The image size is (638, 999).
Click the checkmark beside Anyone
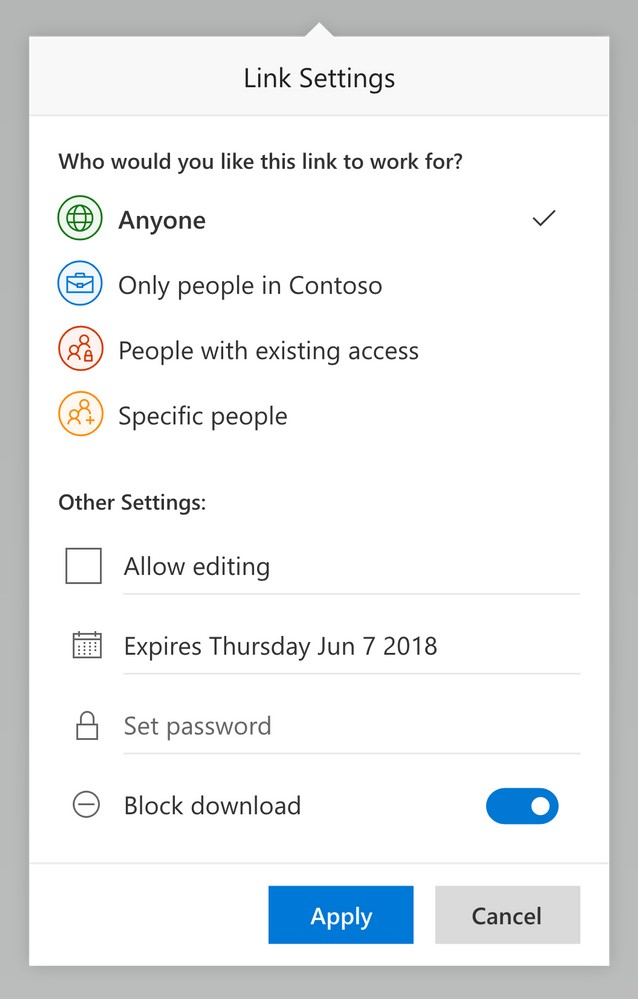pyautogui.click(x=544, y=219)
